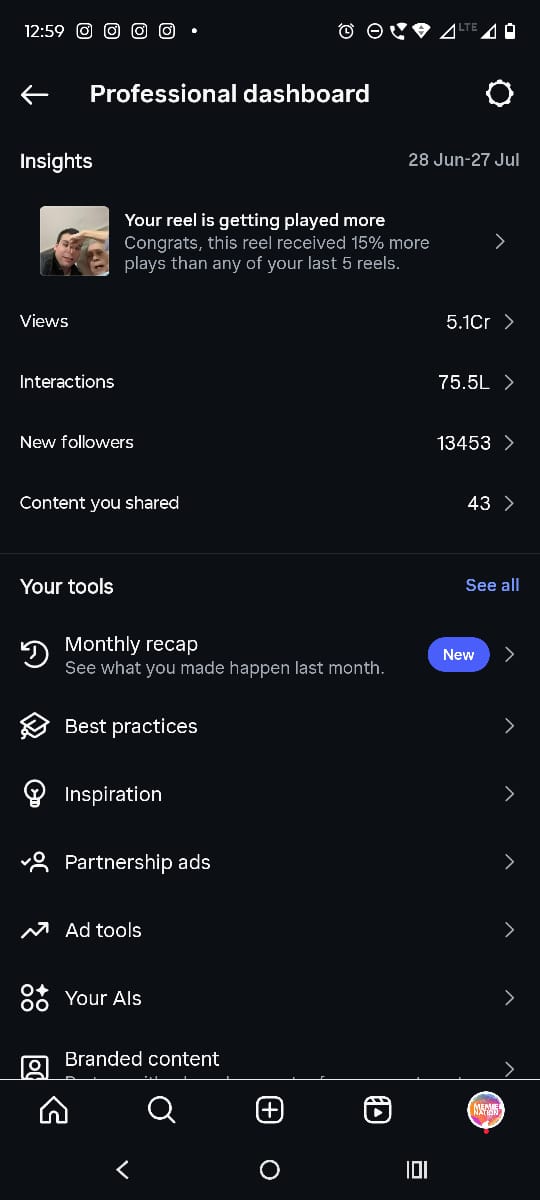Open the Content you shared row
The image size is (540, 1200).
point(270,503)
